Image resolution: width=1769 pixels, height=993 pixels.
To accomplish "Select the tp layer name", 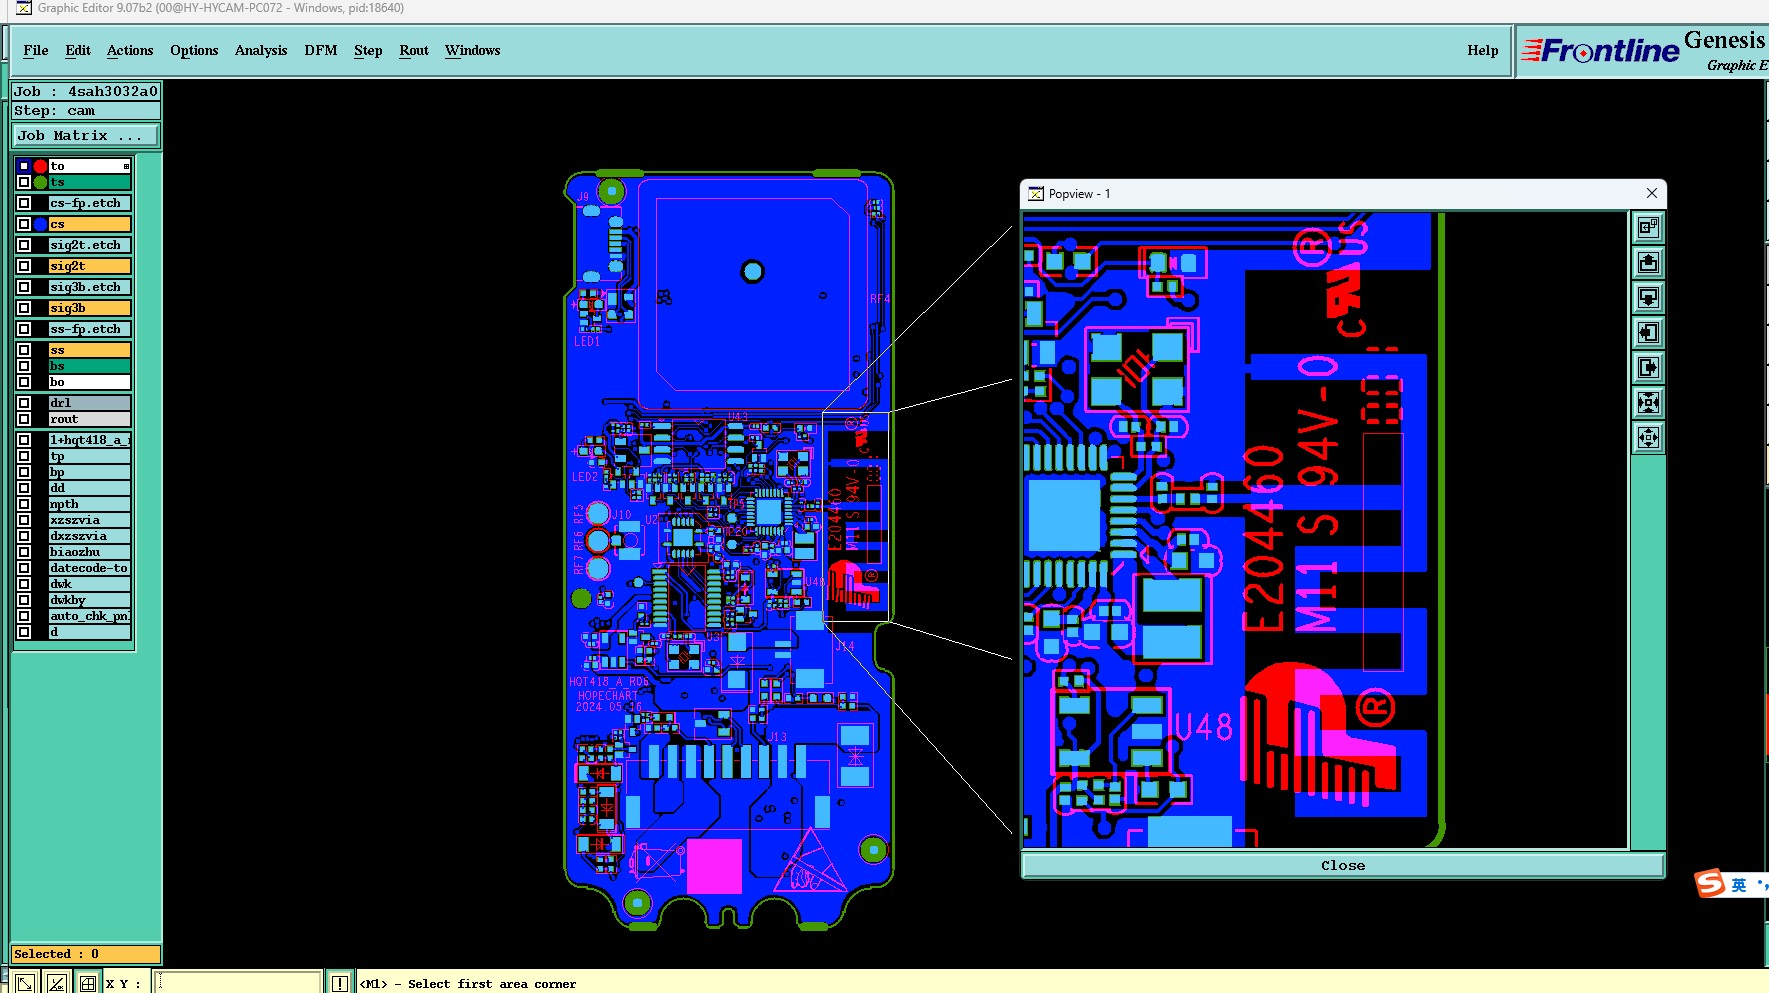I will (90, 456).
